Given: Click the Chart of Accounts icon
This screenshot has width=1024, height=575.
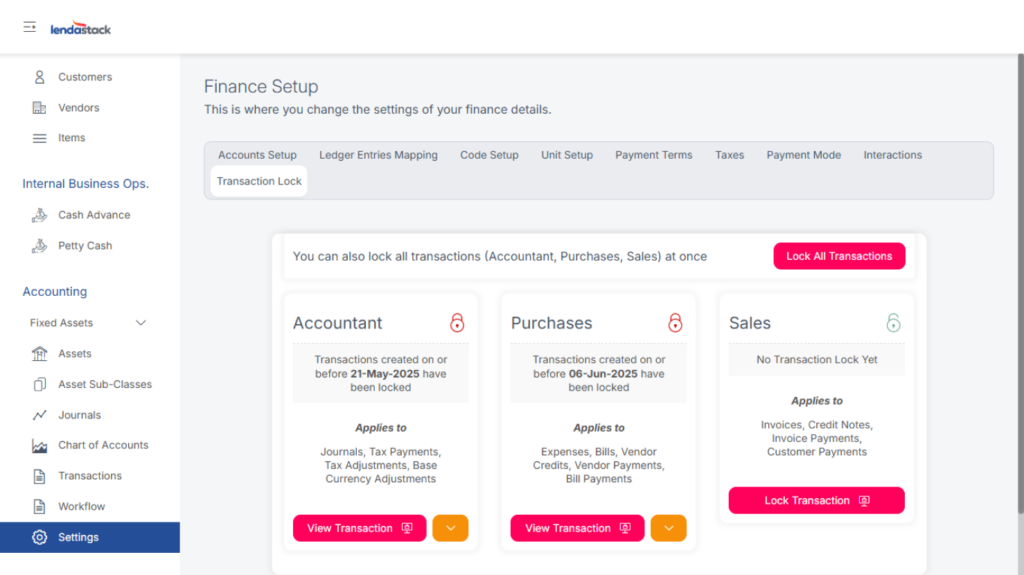Looking at the screenshot, I should [x=40, y=446].
